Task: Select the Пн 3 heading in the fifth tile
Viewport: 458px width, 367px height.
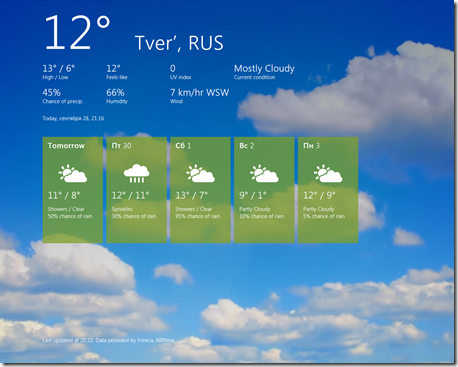Action: point(311,146)
